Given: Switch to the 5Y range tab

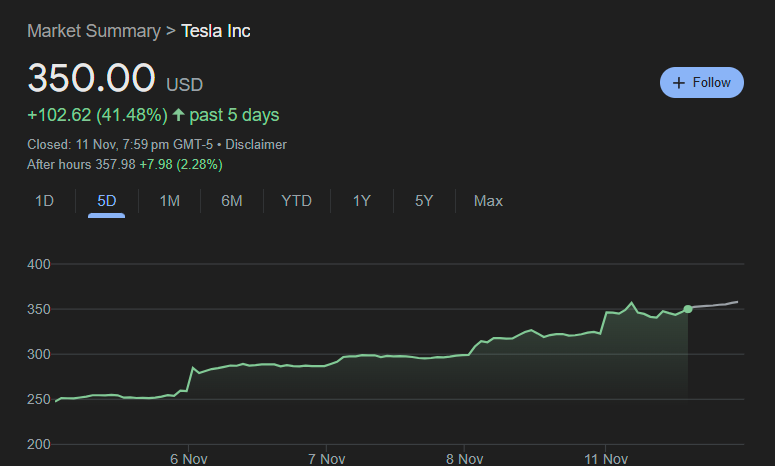Looking at the screenshot, I should click(x=424, y=201).
